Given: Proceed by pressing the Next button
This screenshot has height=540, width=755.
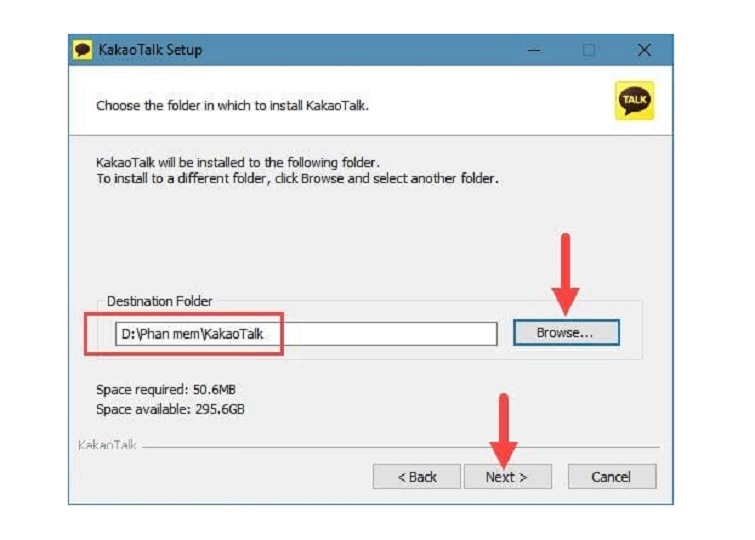Looking at the screenshot, I should (x=507, y=477).
